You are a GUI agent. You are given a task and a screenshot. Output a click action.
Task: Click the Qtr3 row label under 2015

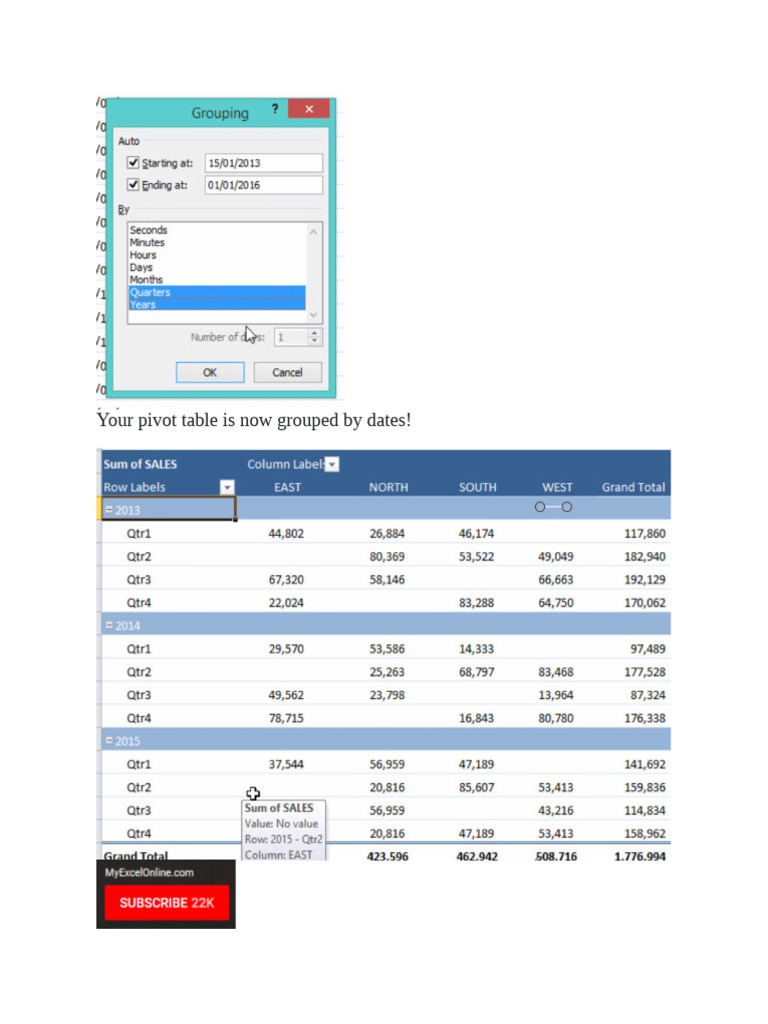[138, 810]
